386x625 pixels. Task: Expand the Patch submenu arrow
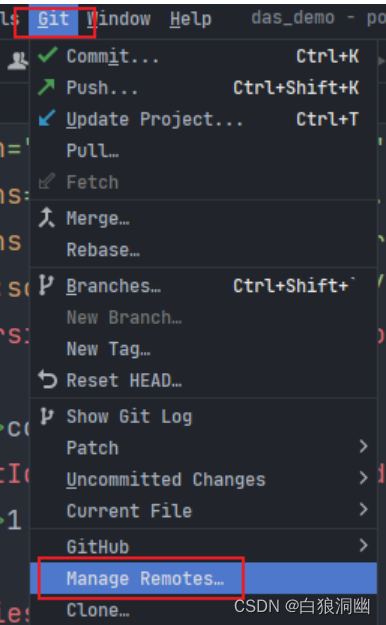(363, 446)
